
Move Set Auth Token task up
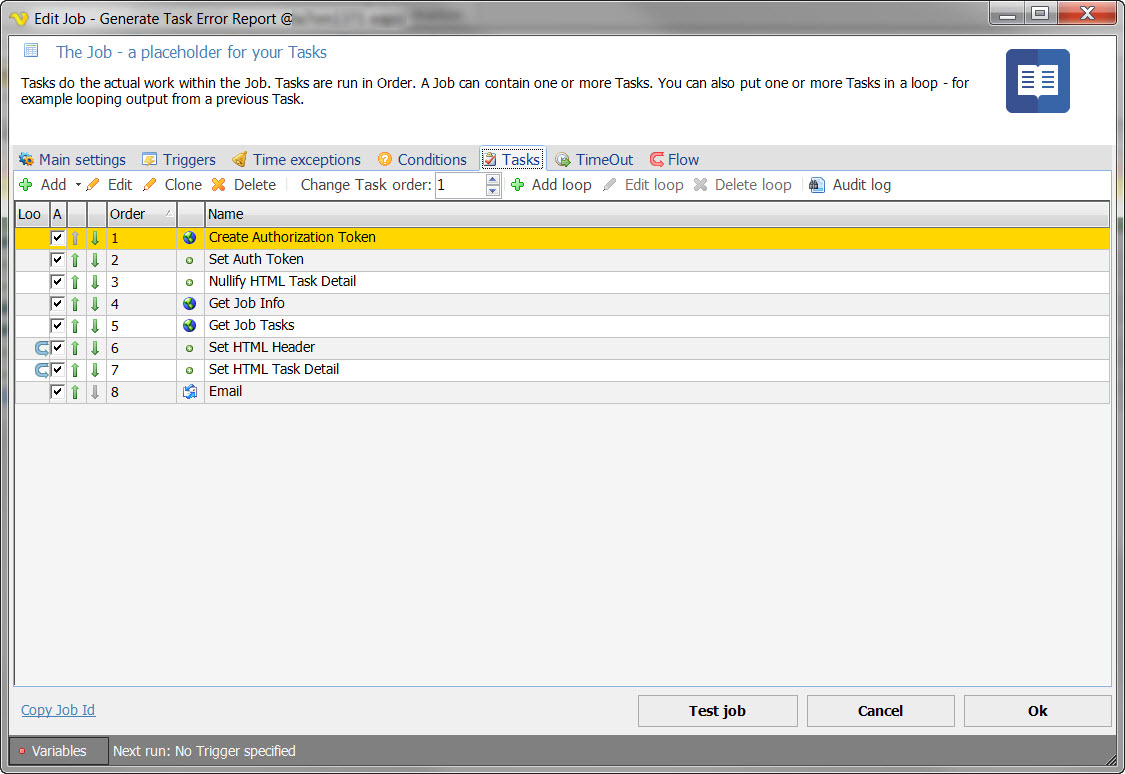click(x=75, y=260)
